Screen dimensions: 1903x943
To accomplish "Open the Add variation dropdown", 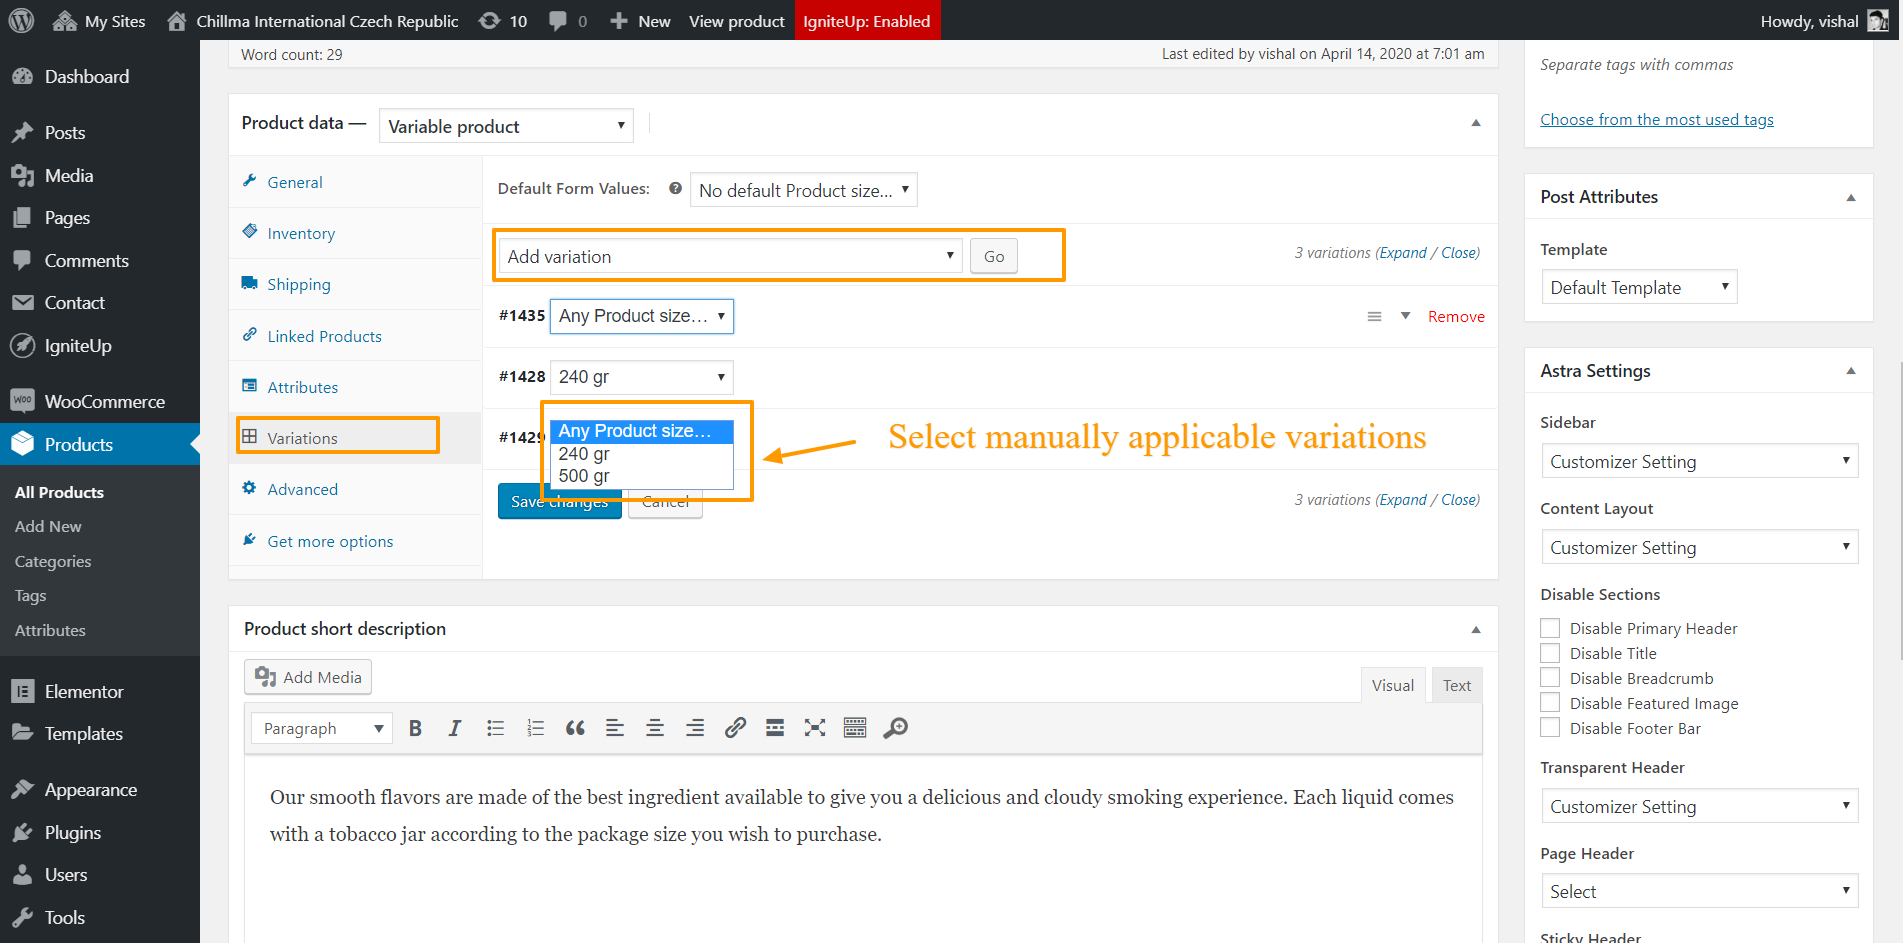I will click(x=730, y=256).
